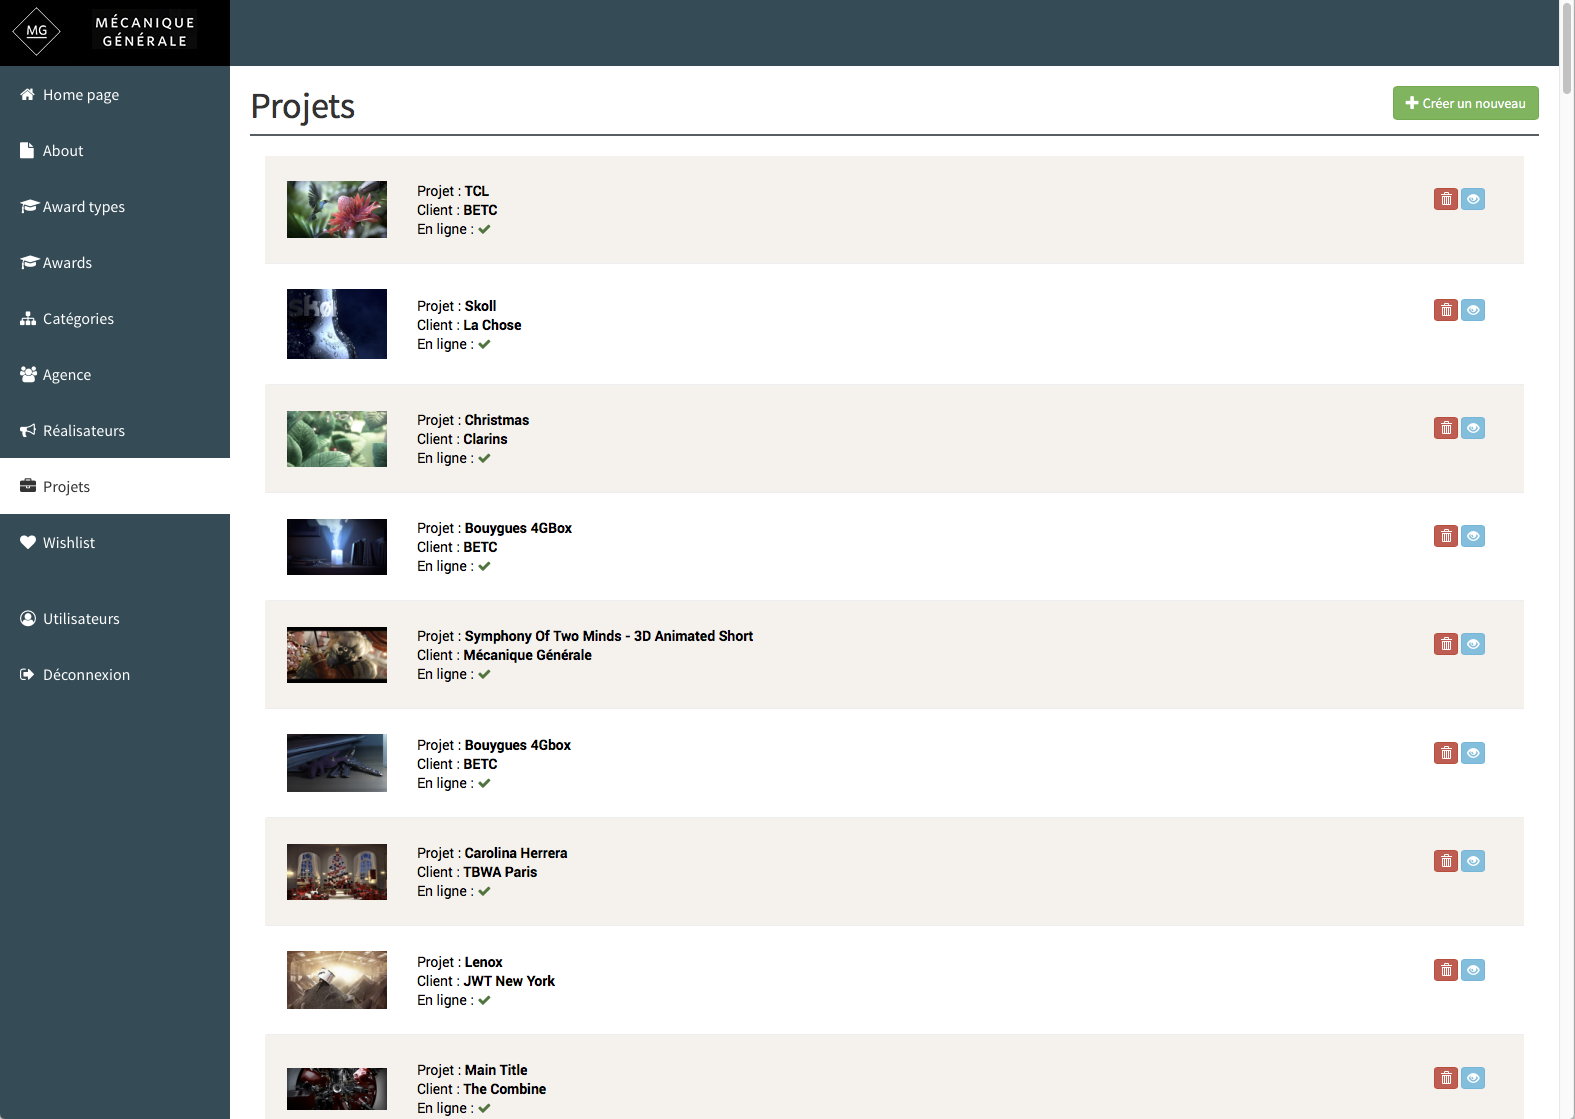
Task: Select Projets in the sidebar
Action: [x=115, y=487]
